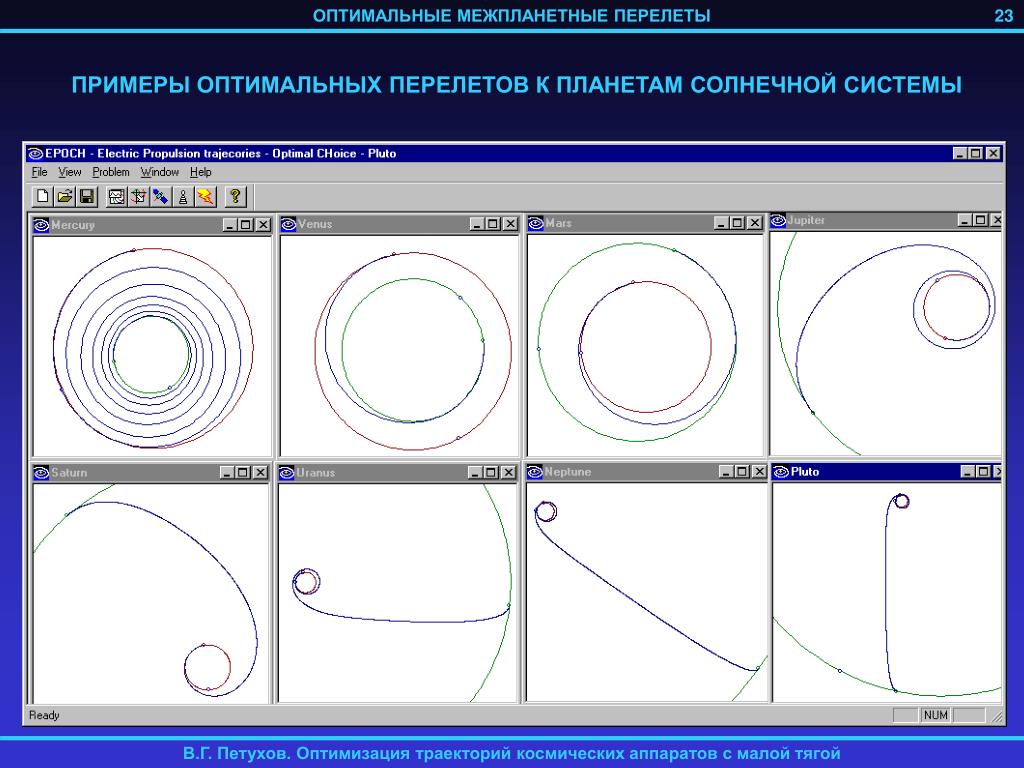Image resolution: width=1024 pixels, height=768 pixels.
Task: Click the Venus window system icon
Action: coord(288,224)
